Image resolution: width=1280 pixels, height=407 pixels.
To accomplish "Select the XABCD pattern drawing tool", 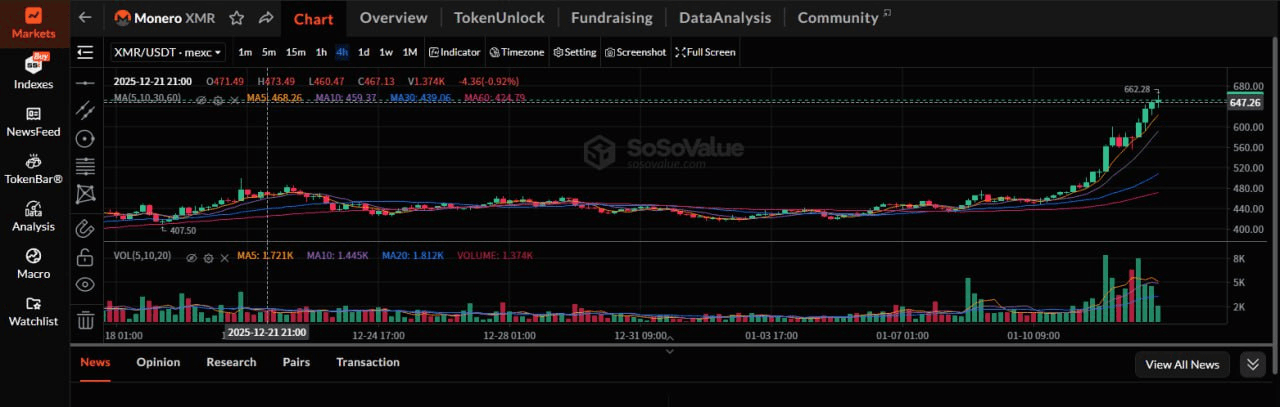I will click(85, 193).
